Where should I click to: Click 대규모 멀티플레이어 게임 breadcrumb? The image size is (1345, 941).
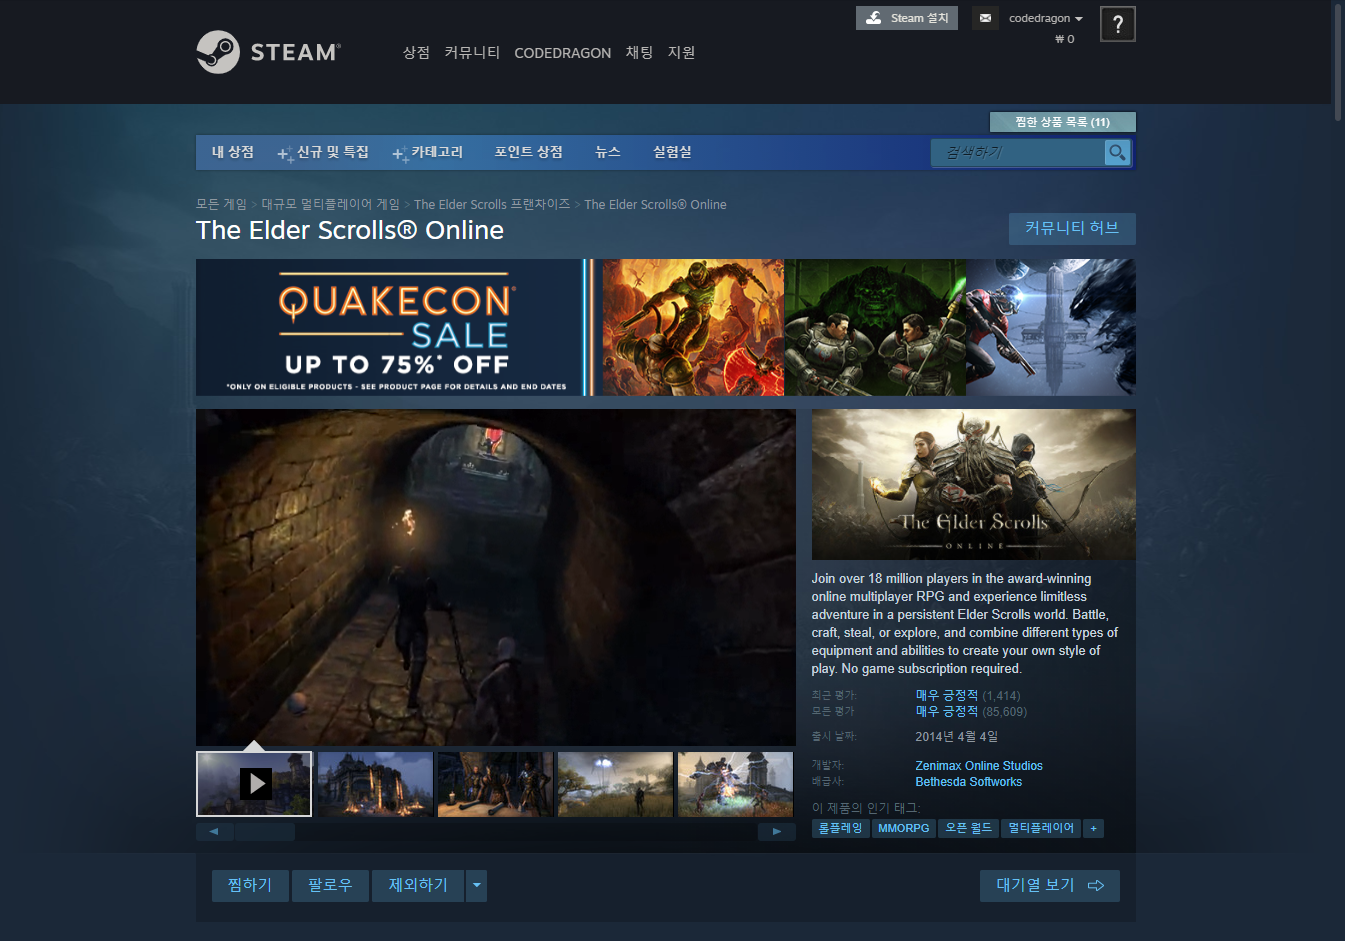330,204
